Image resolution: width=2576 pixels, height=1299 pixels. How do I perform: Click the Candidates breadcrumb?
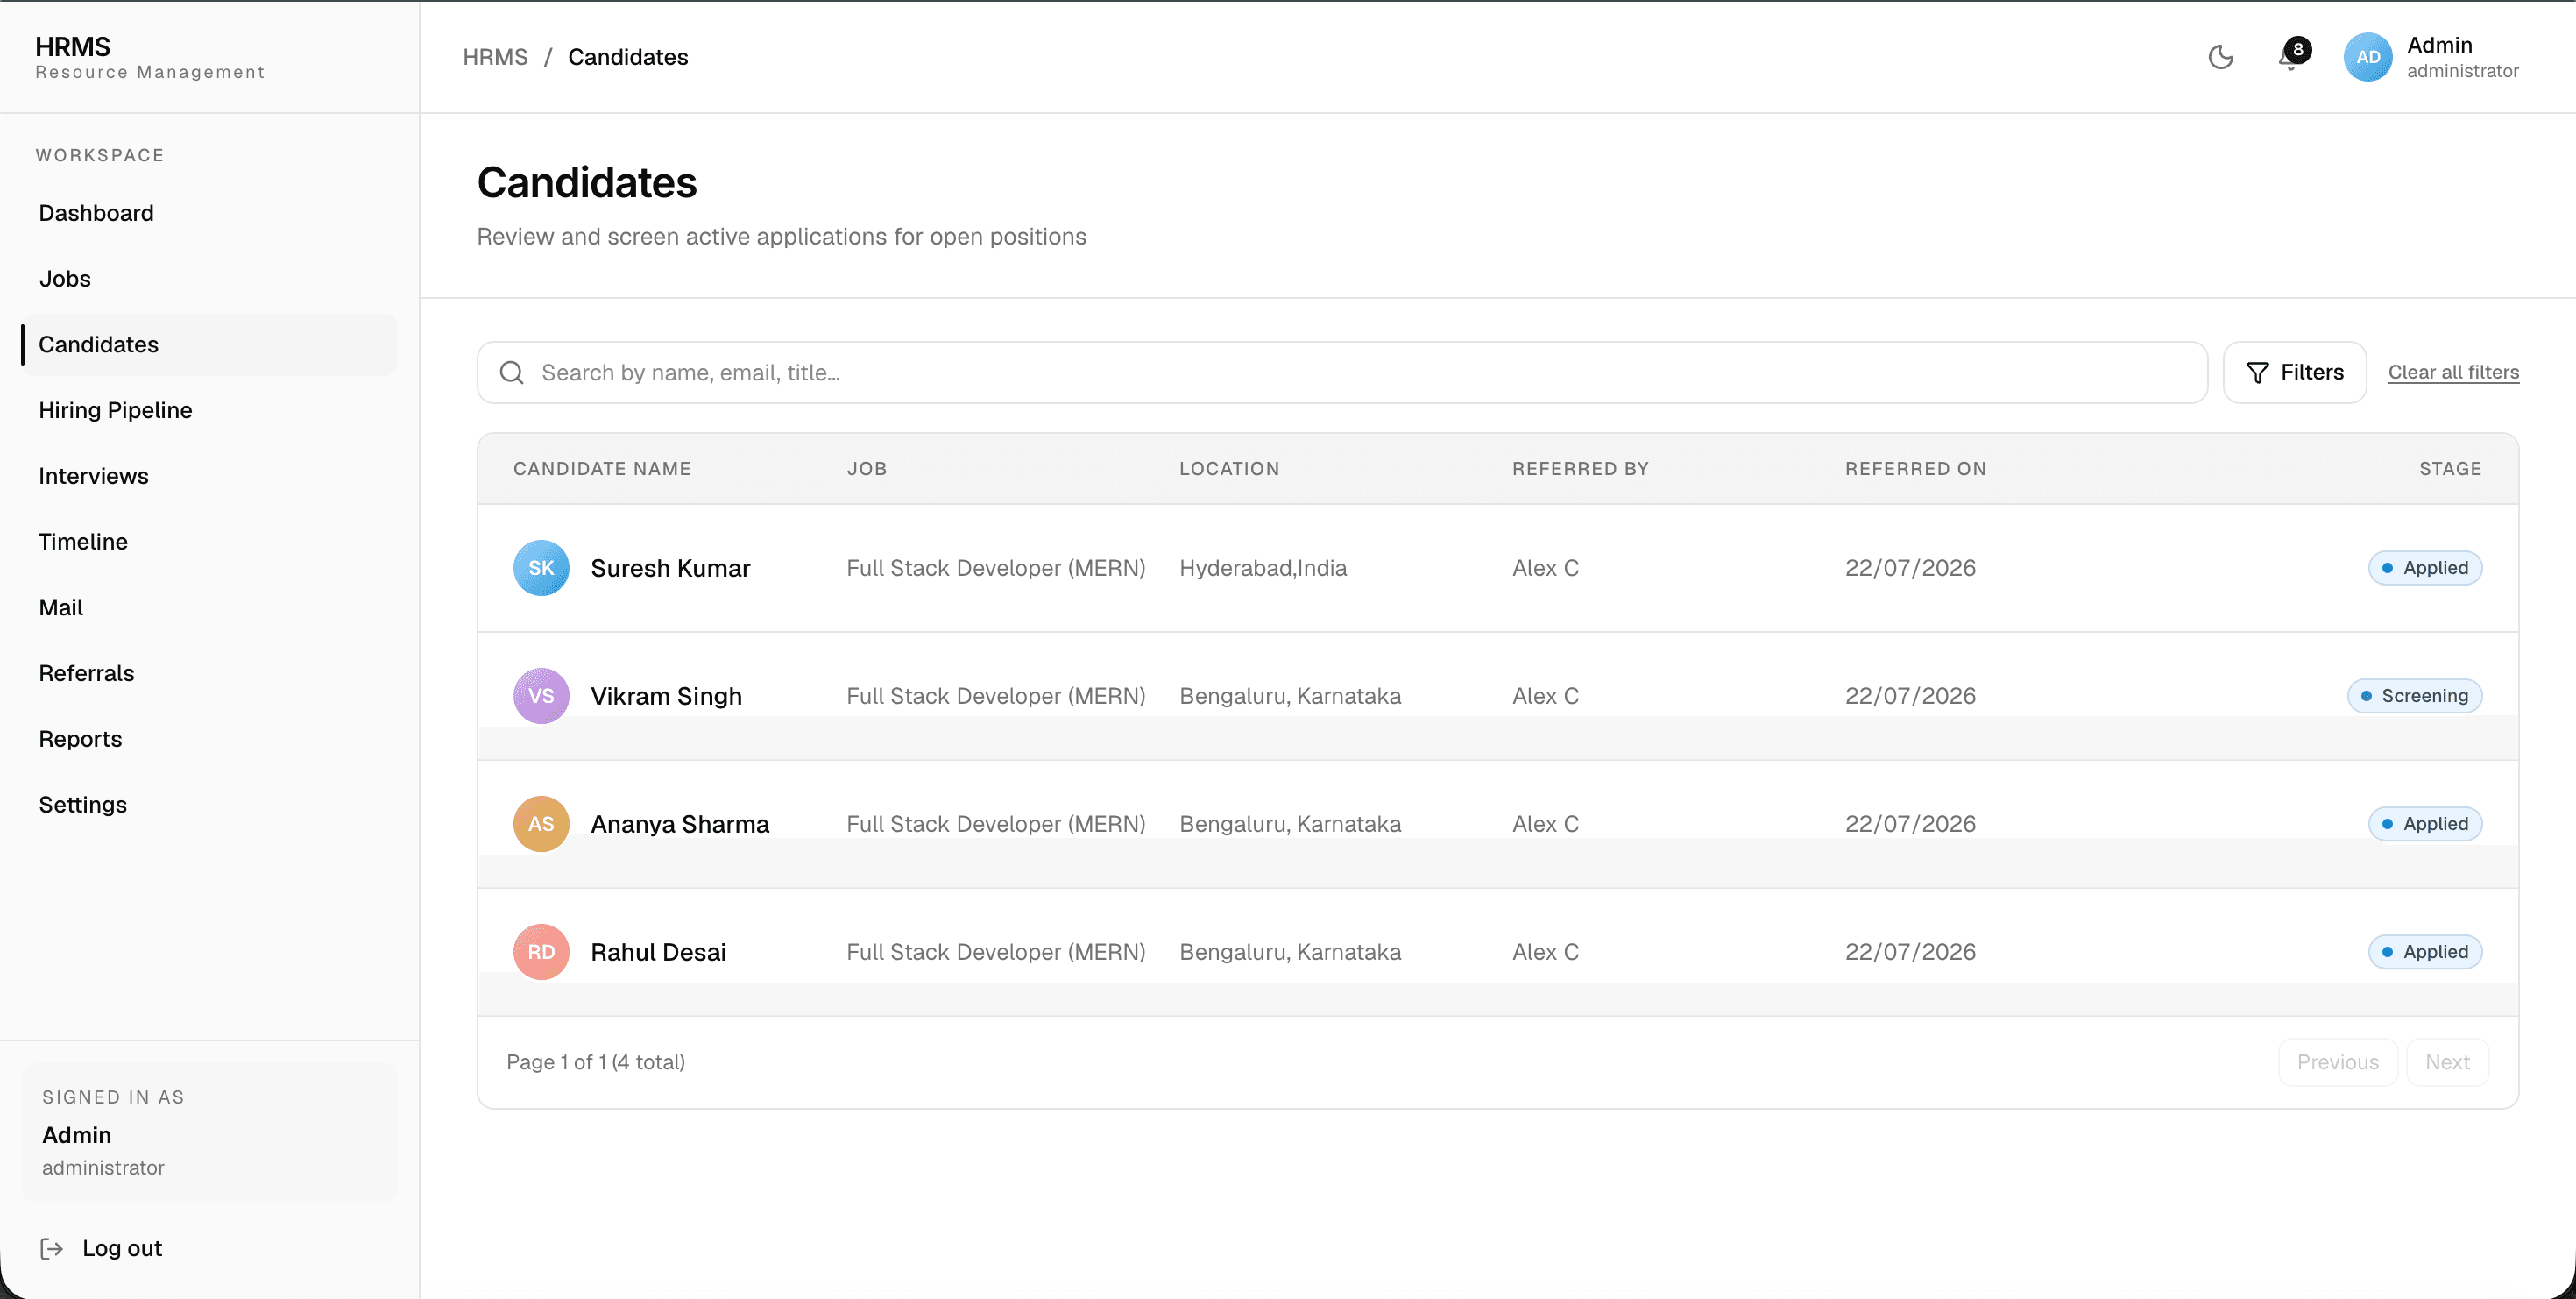(628, 57)
